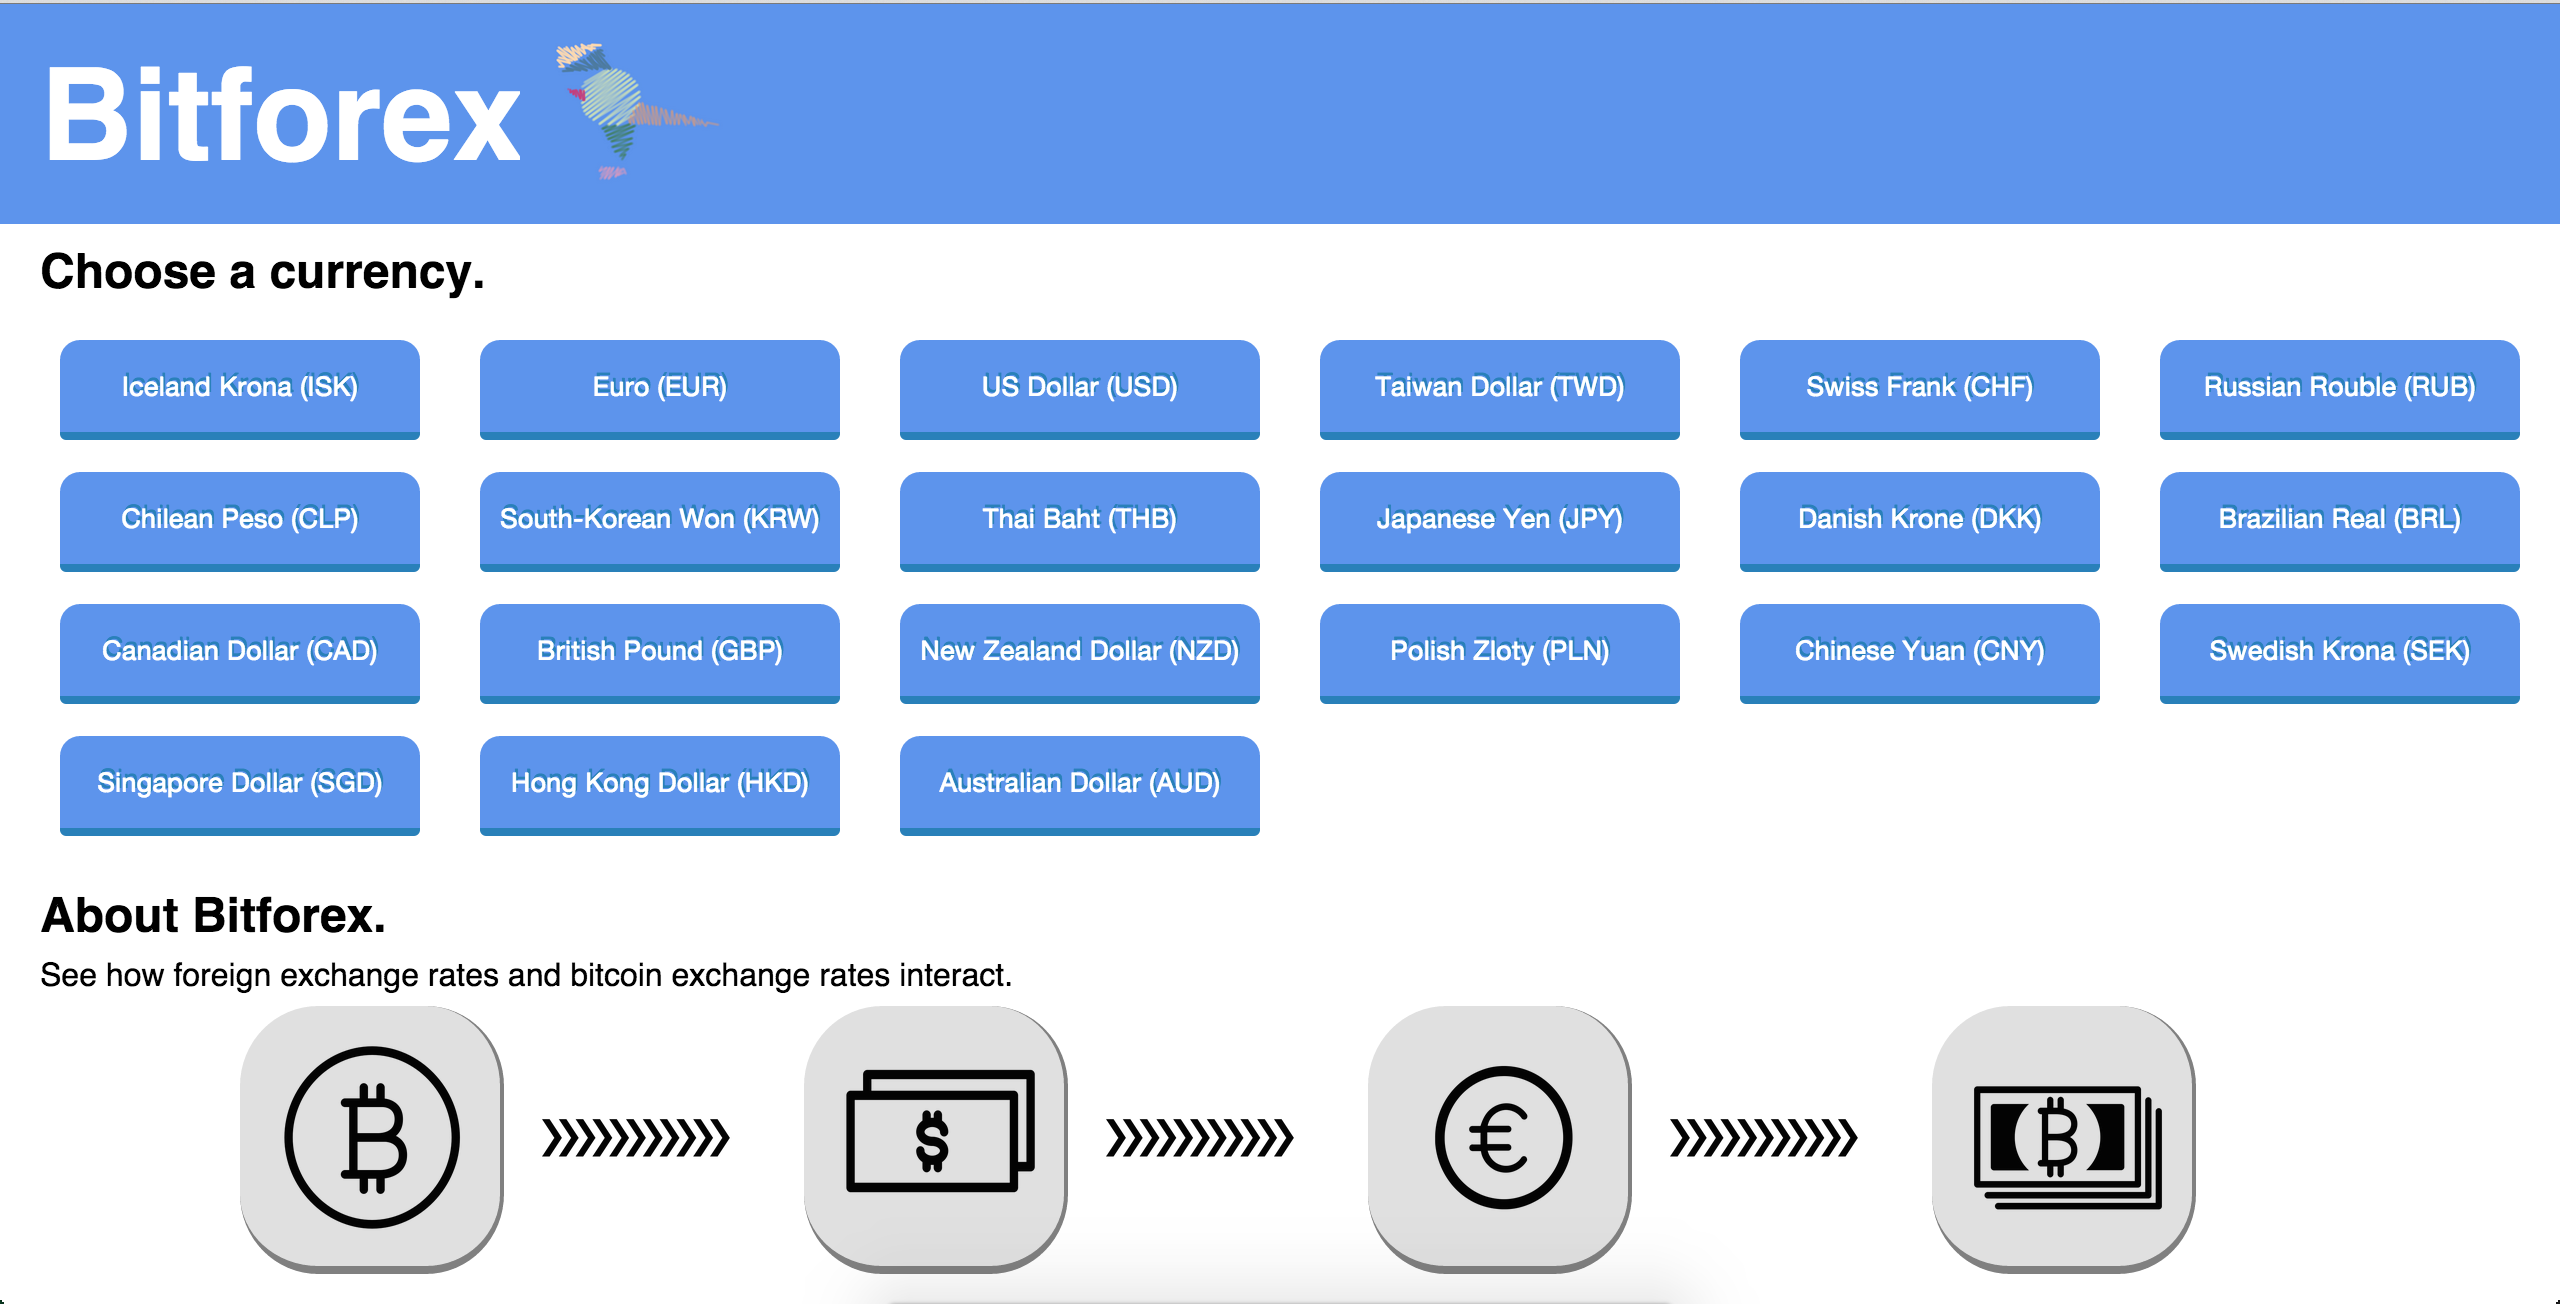
Task: Click arrows between dollar and Euro icons
Action: coord(1200,1138)
